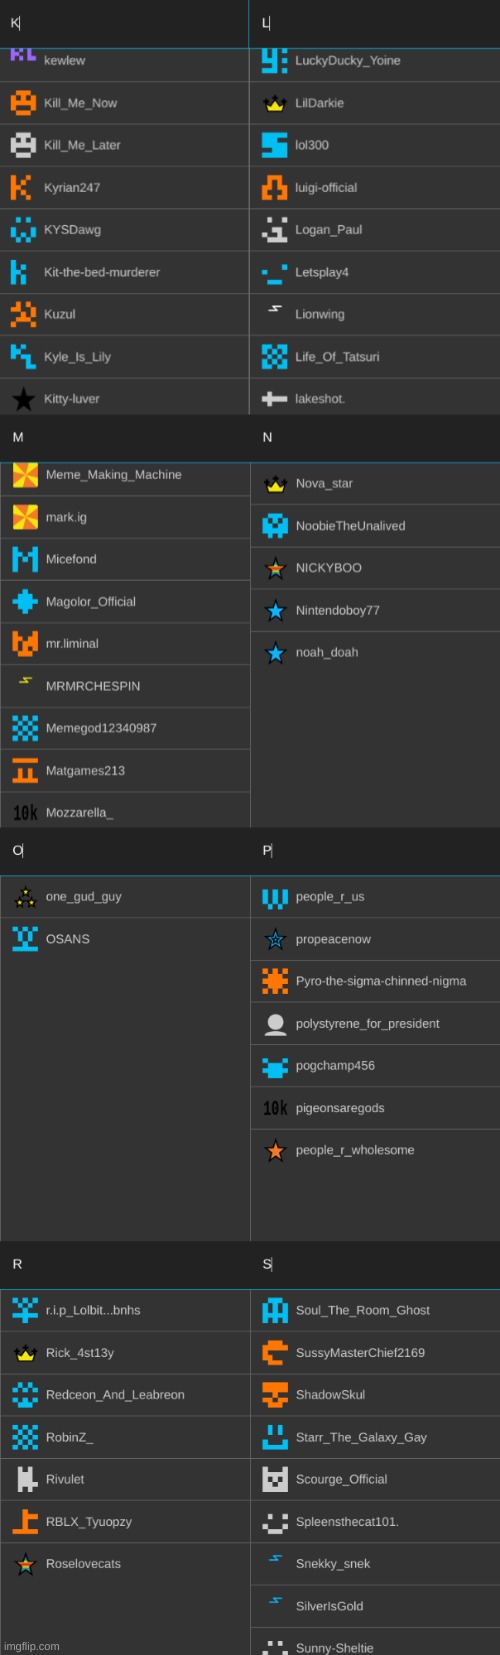Open Redceon_And_Leabreon profile

click(115, 1395)
